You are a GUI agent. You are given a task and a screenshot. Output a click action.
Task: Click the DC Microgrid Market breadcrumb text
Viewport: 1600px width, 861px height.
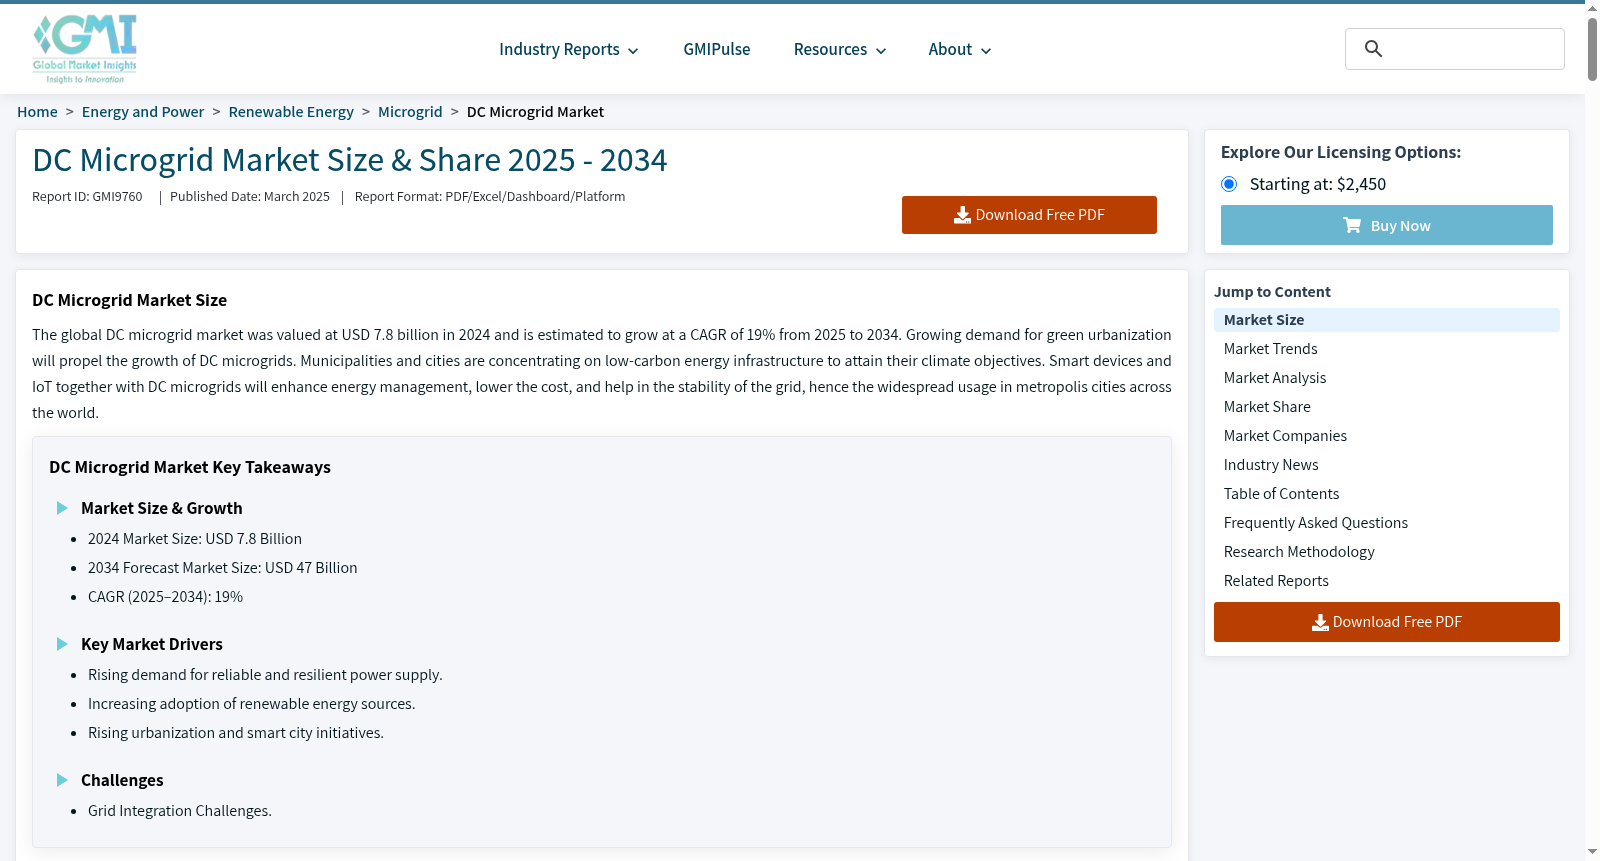tap(535, 112)
